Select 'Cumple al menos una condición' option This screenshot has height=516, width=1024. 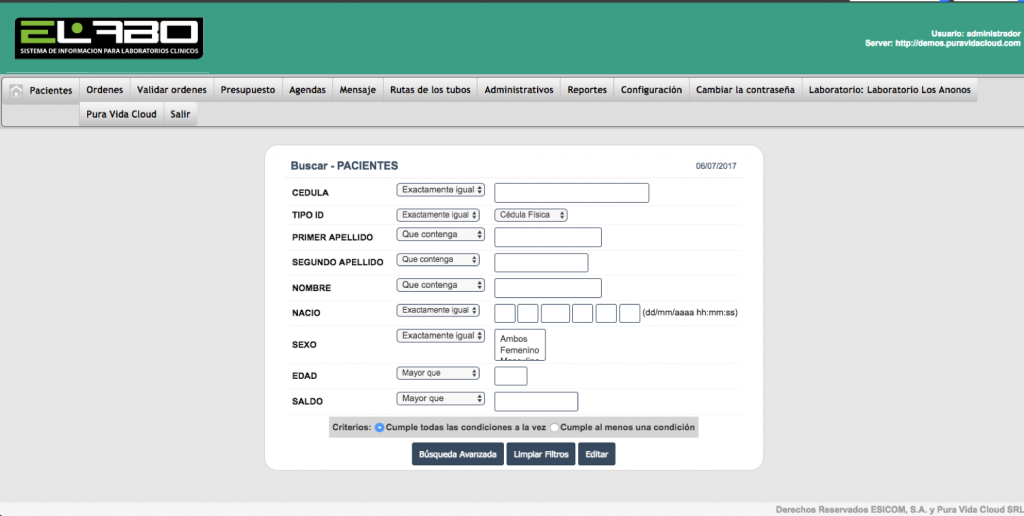554,428
